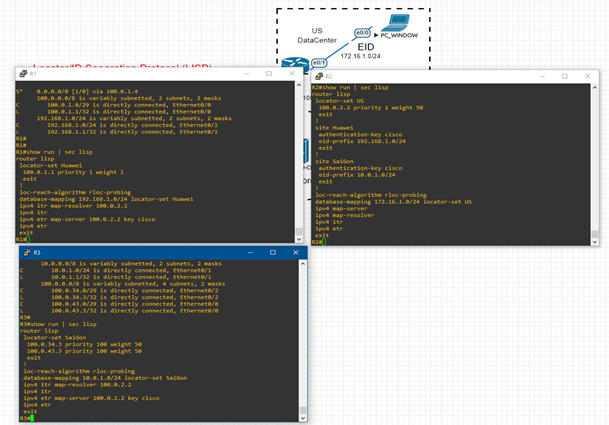Click the PC_WINDOW label in the topology

[x=399, y=35]
